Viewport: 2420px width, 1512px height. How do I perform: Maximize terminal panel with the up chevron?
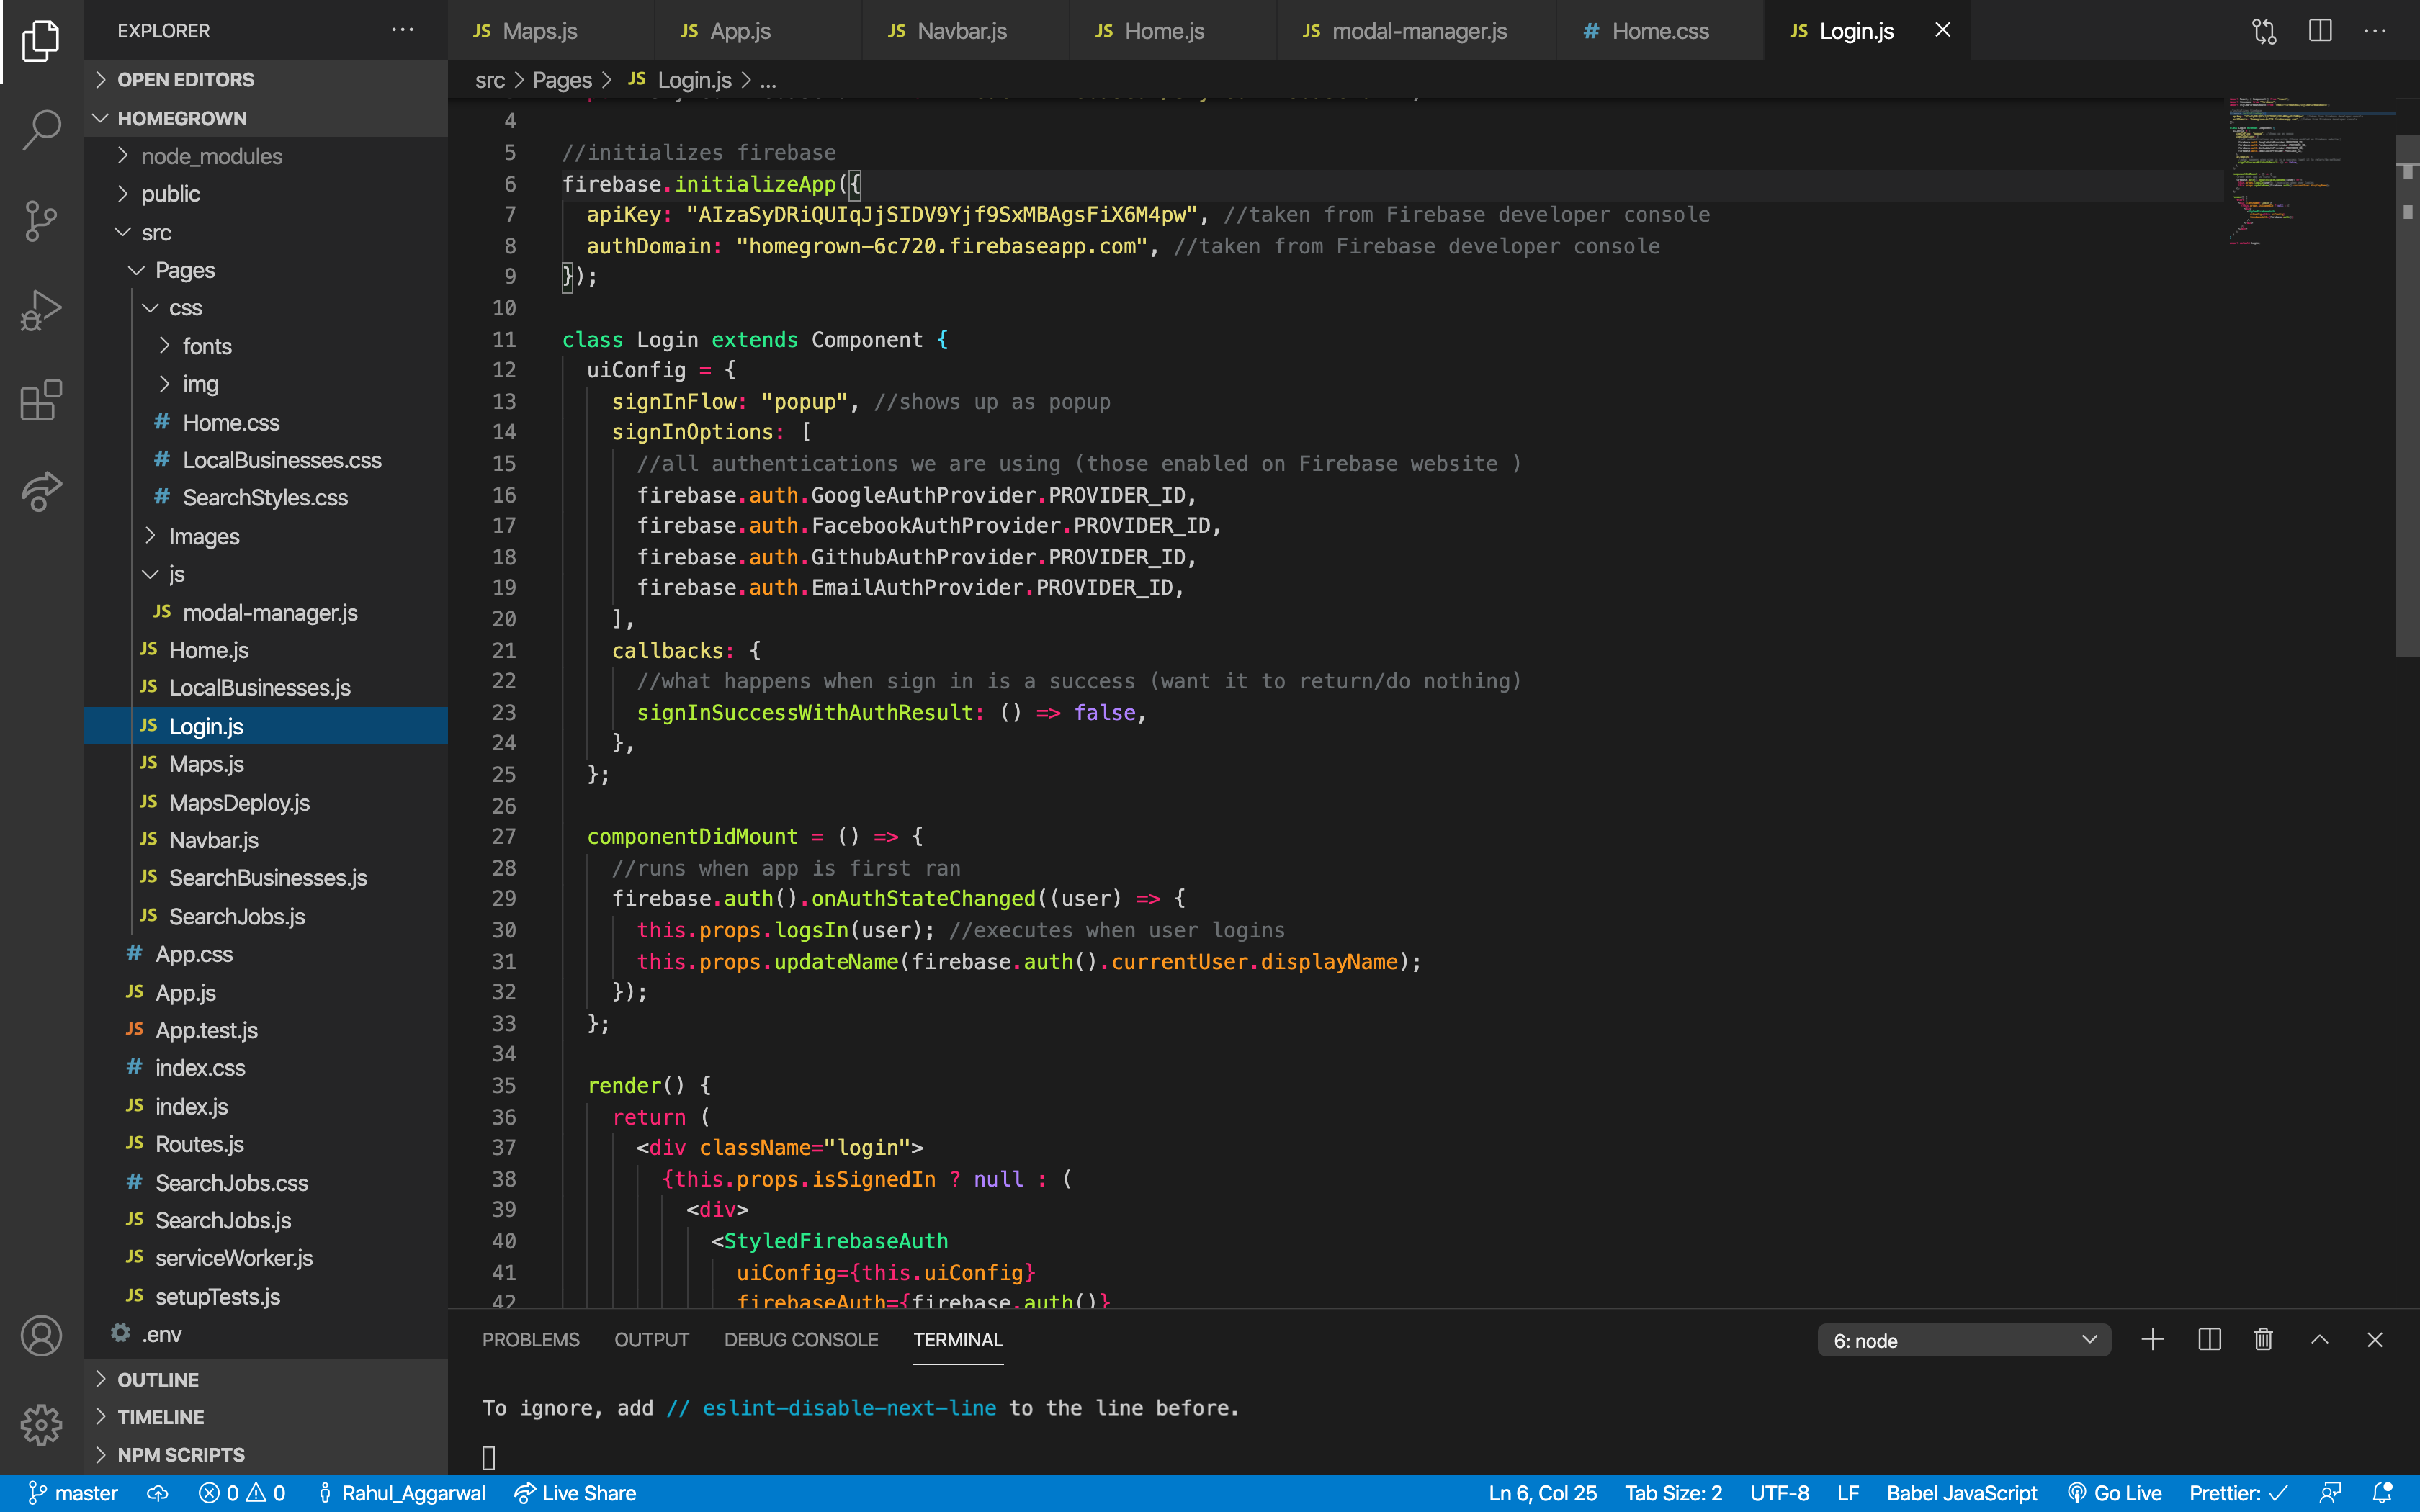tap(2320, 1340)
